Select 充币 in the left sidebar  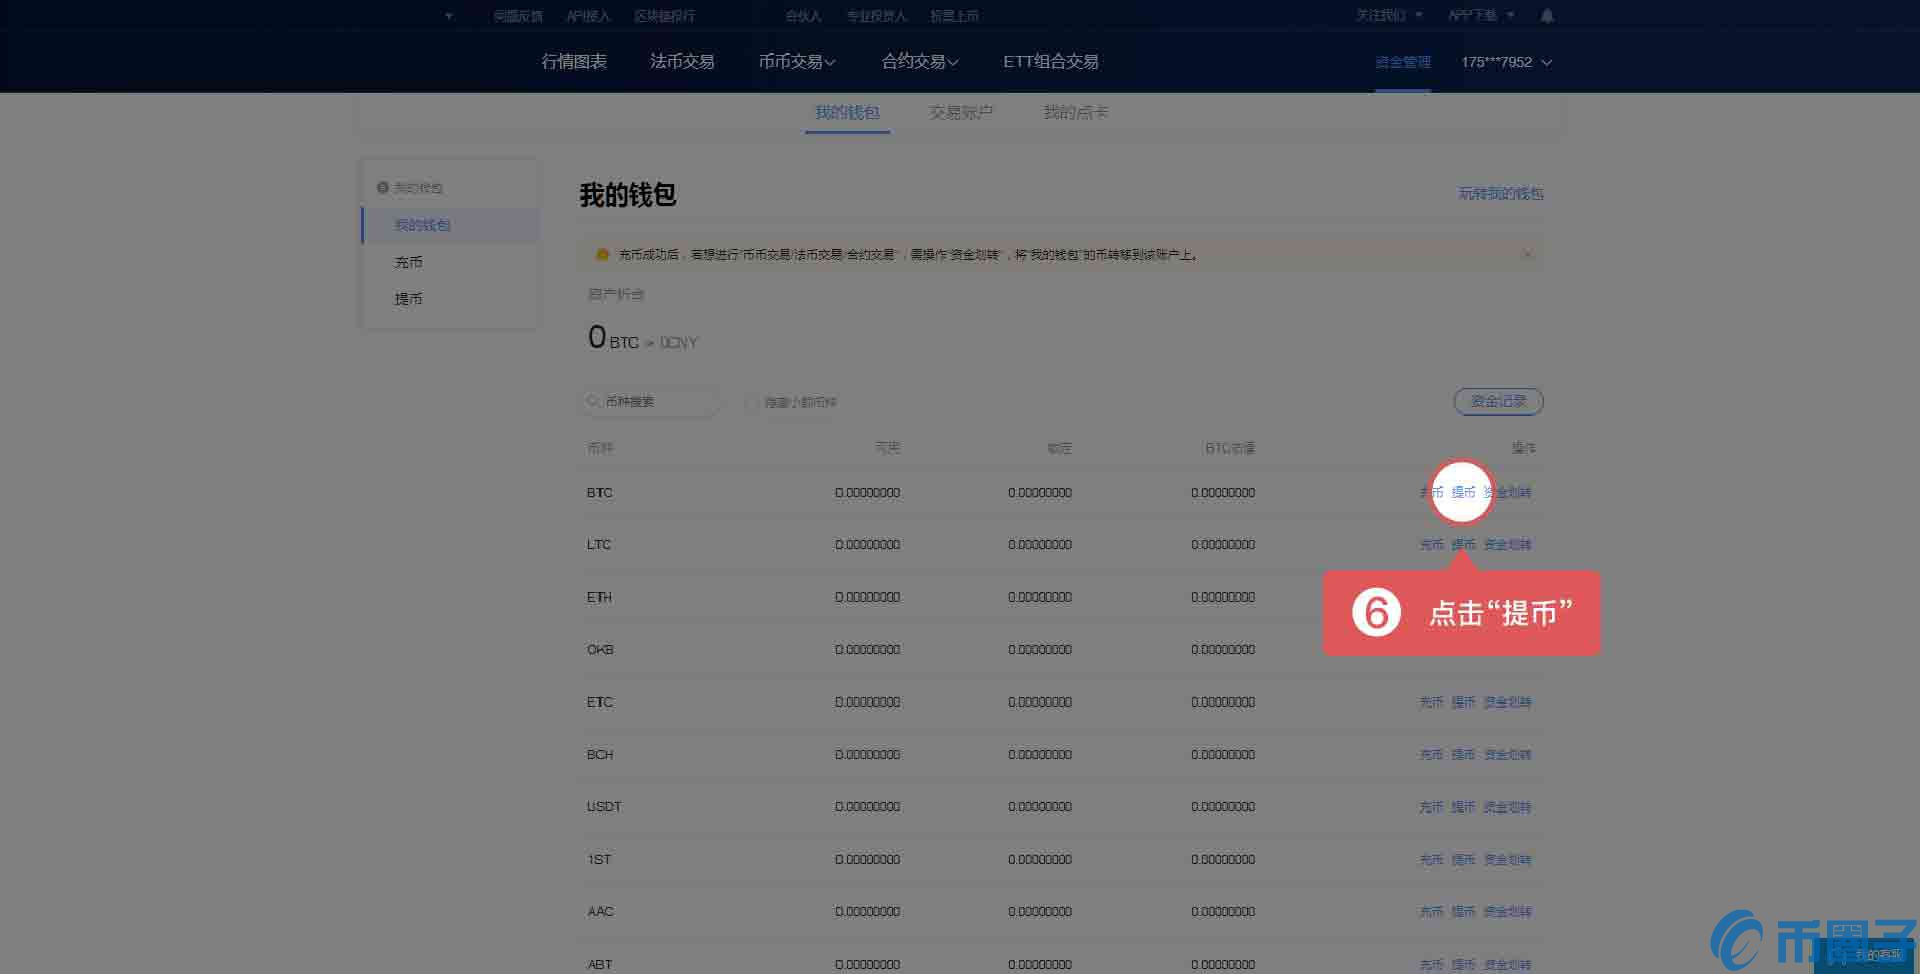click(408, 262)
